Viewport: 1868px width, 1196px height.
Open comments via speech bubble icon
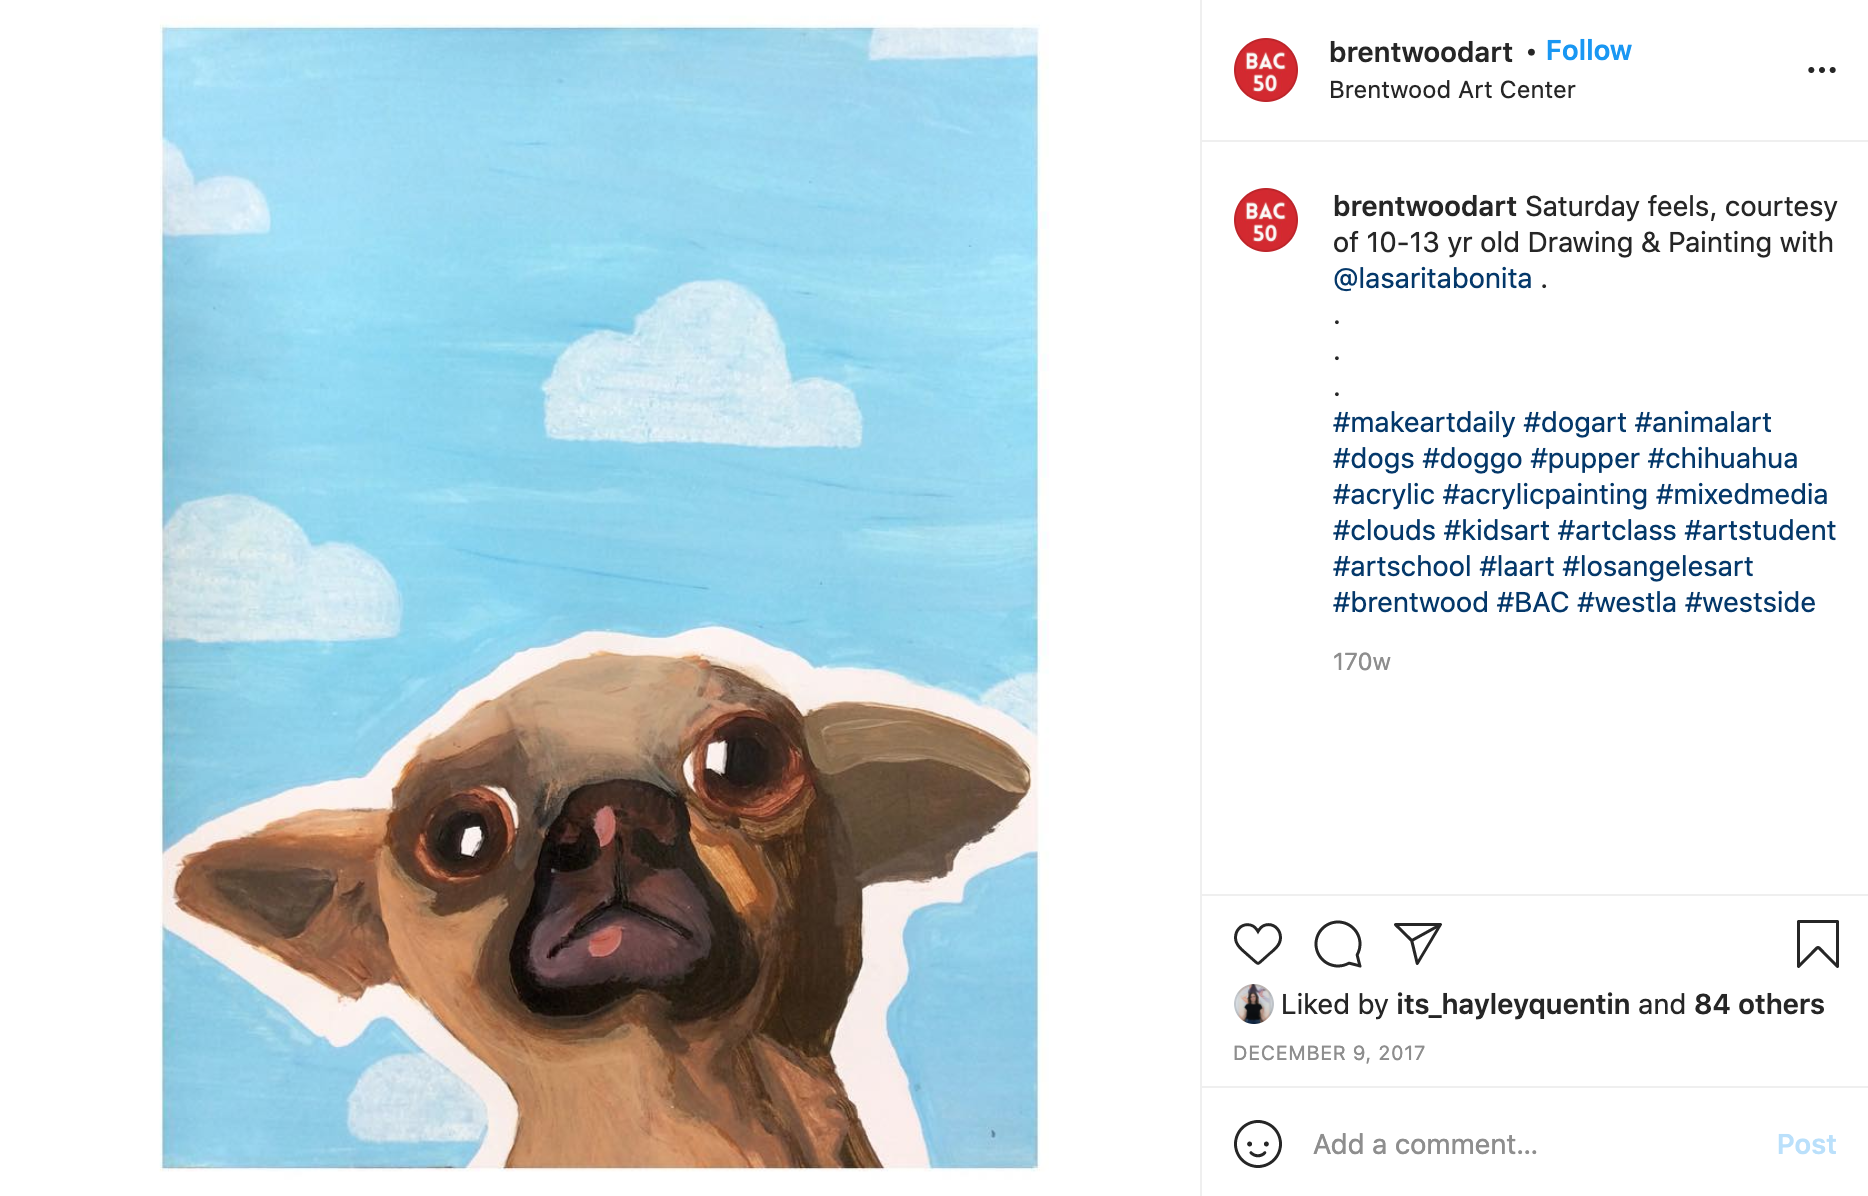pyautogui.click(x=1338, y=943)
